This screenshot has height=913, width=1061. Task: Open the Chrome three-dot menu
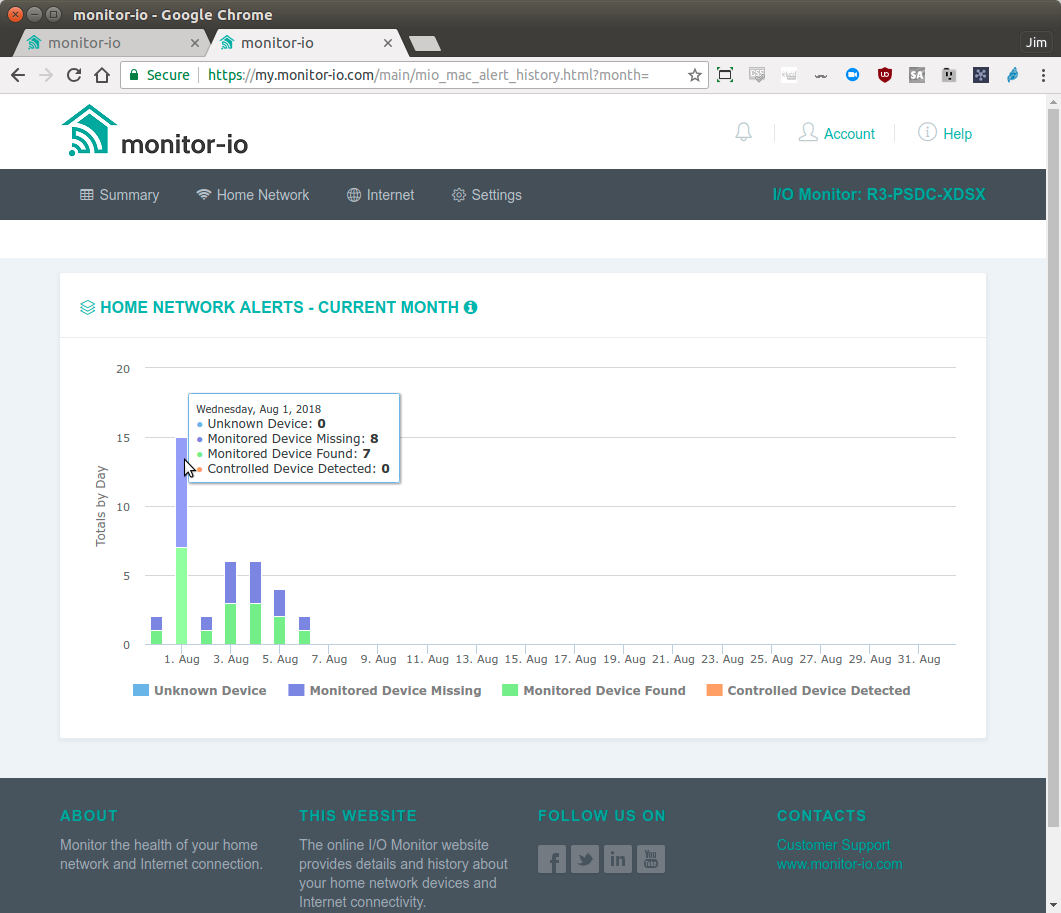(1043, 74)
